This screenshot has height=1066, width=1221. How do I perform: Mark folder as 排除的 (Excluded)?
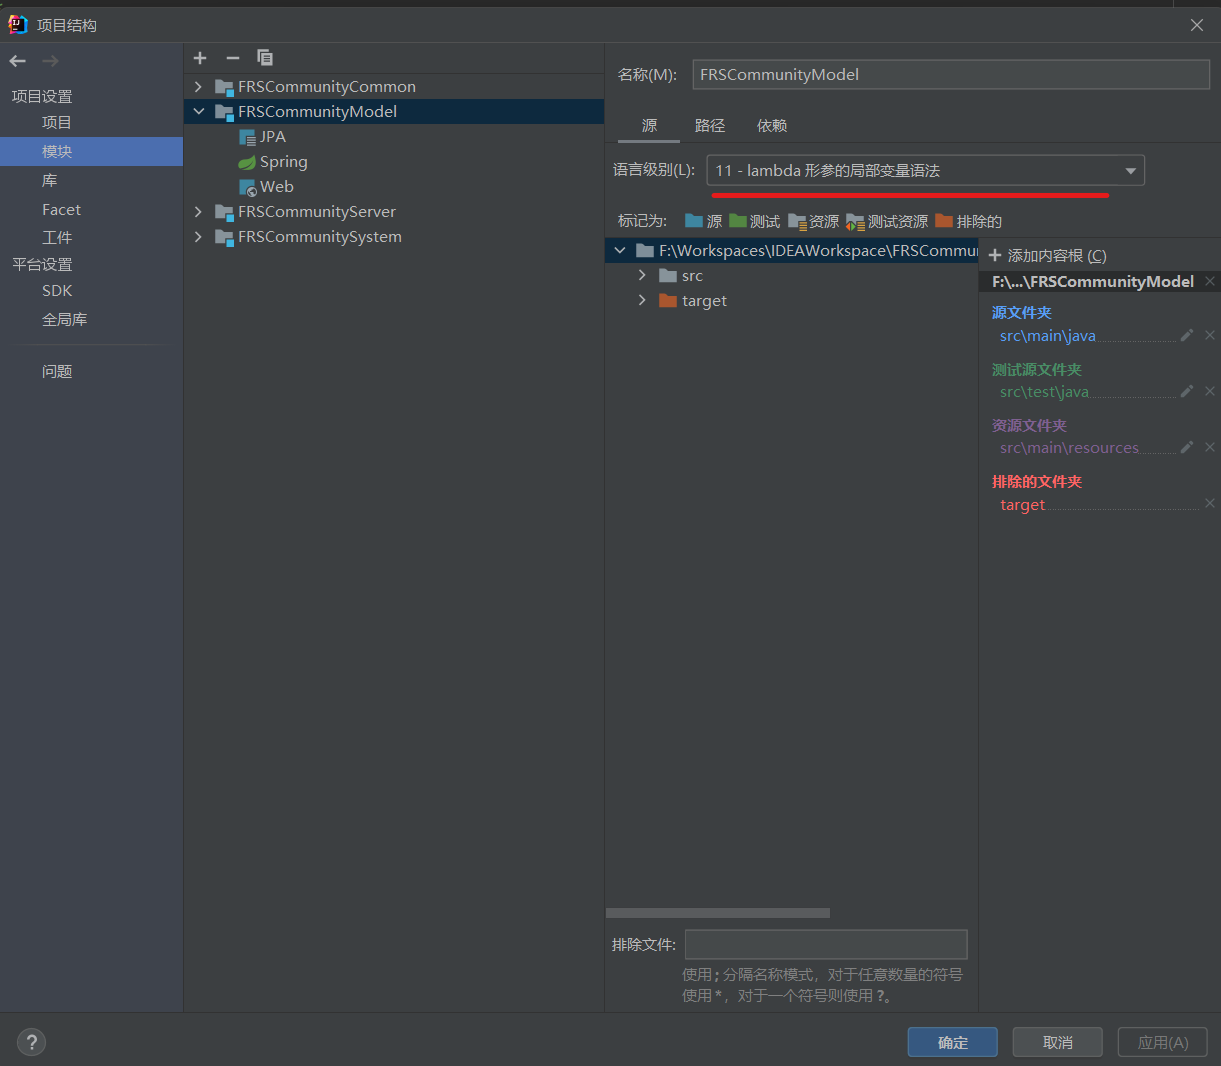[x=968, y=221]
